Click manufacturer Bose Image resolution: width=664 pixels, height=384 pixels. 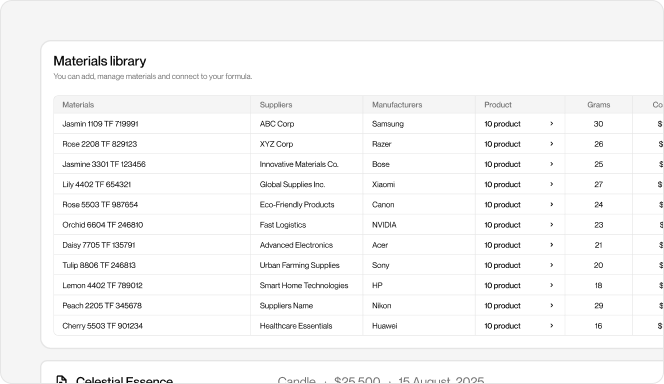click(380, 164)
